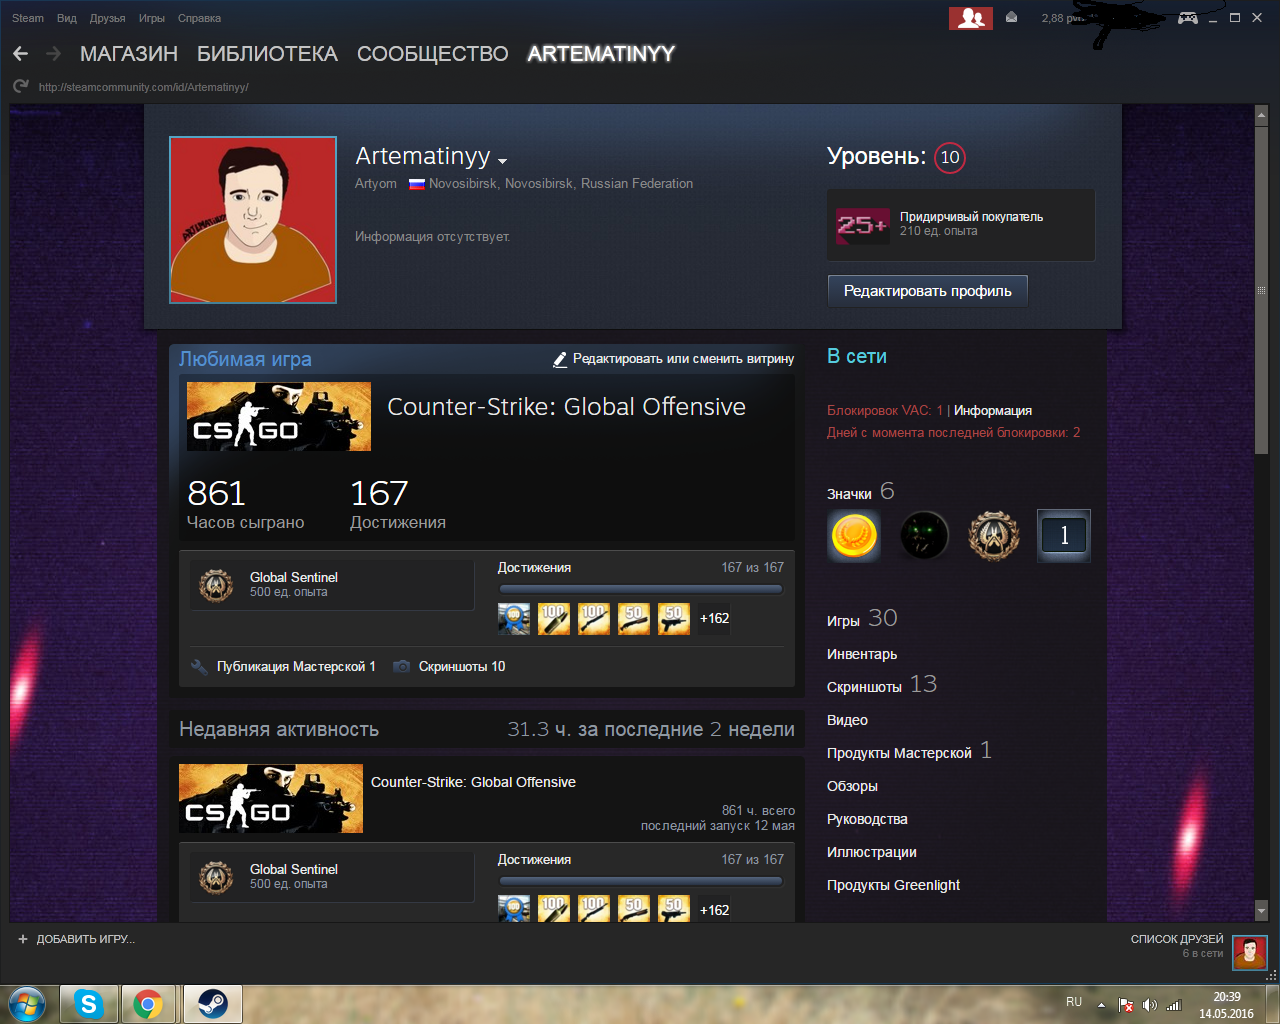
Task: Click the profile avatar picture
Action: 253,220
